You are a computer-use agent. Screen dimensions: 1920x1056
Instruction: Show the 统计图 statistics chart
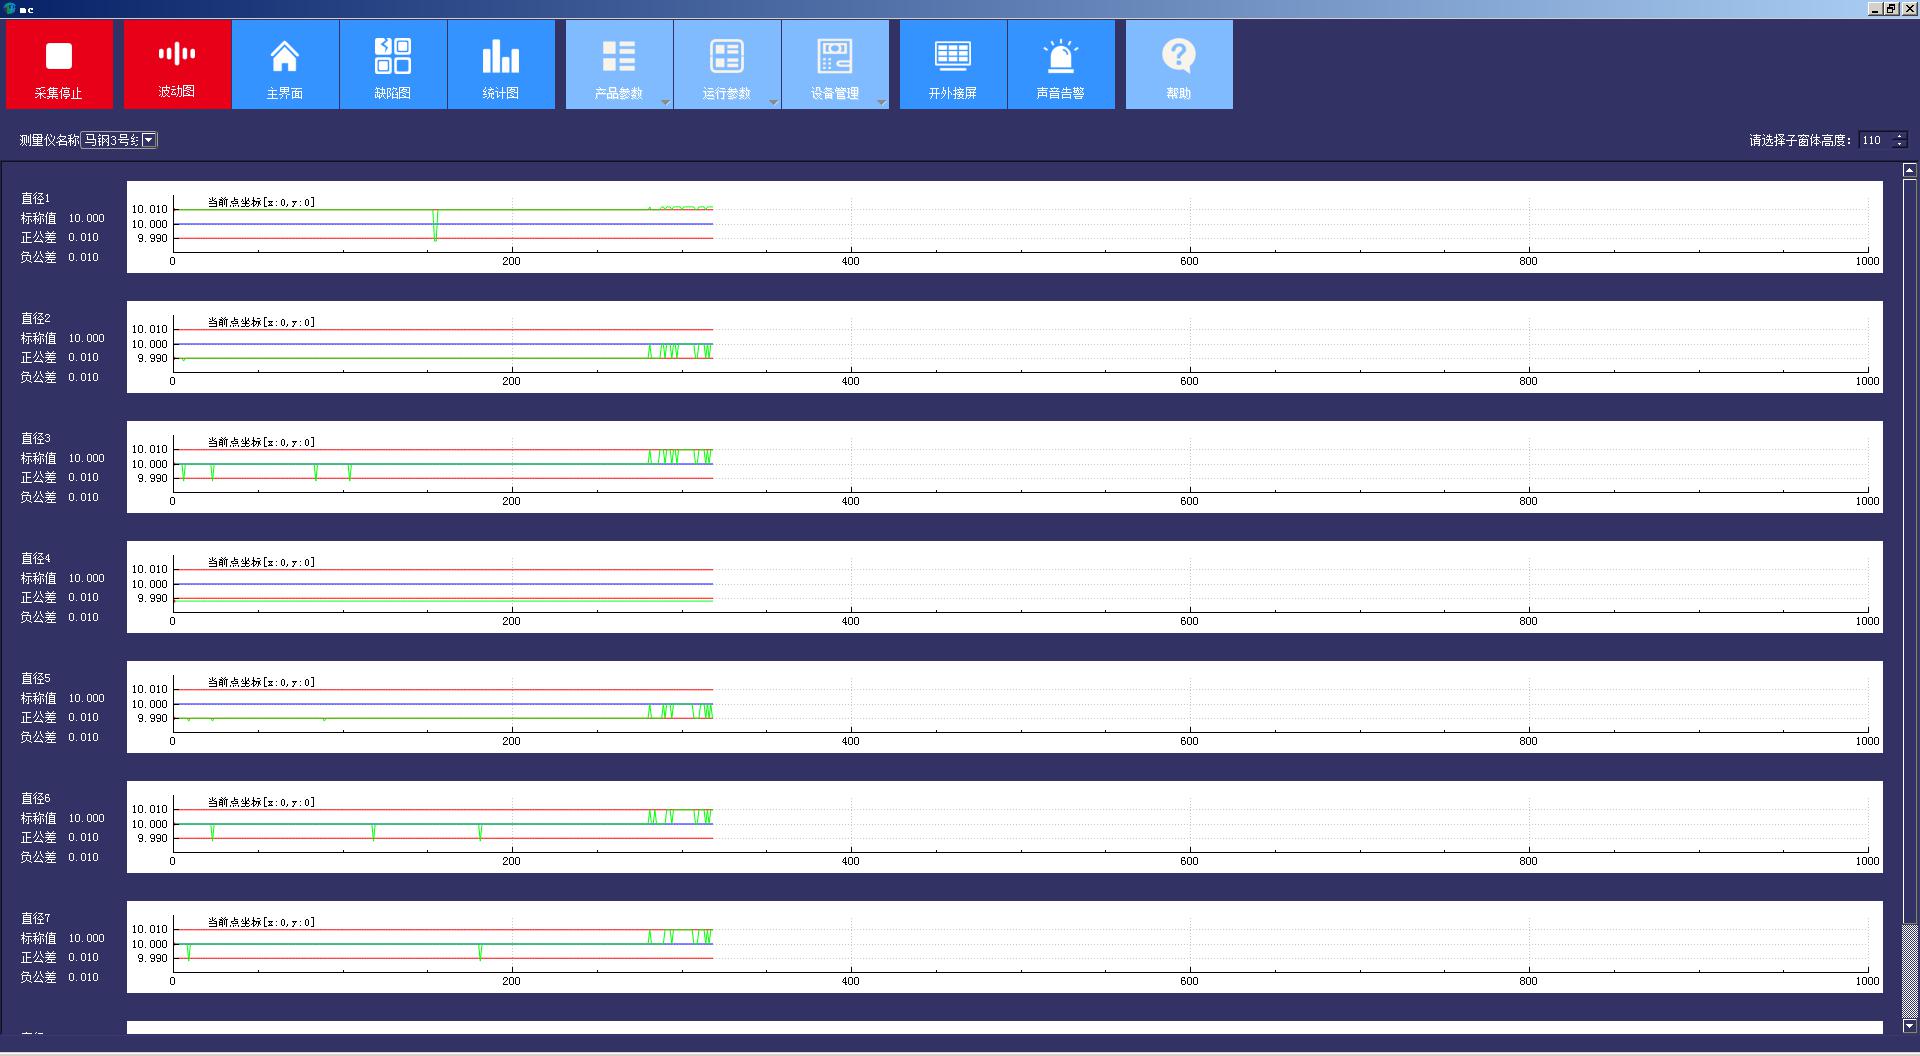coord(501,65)
